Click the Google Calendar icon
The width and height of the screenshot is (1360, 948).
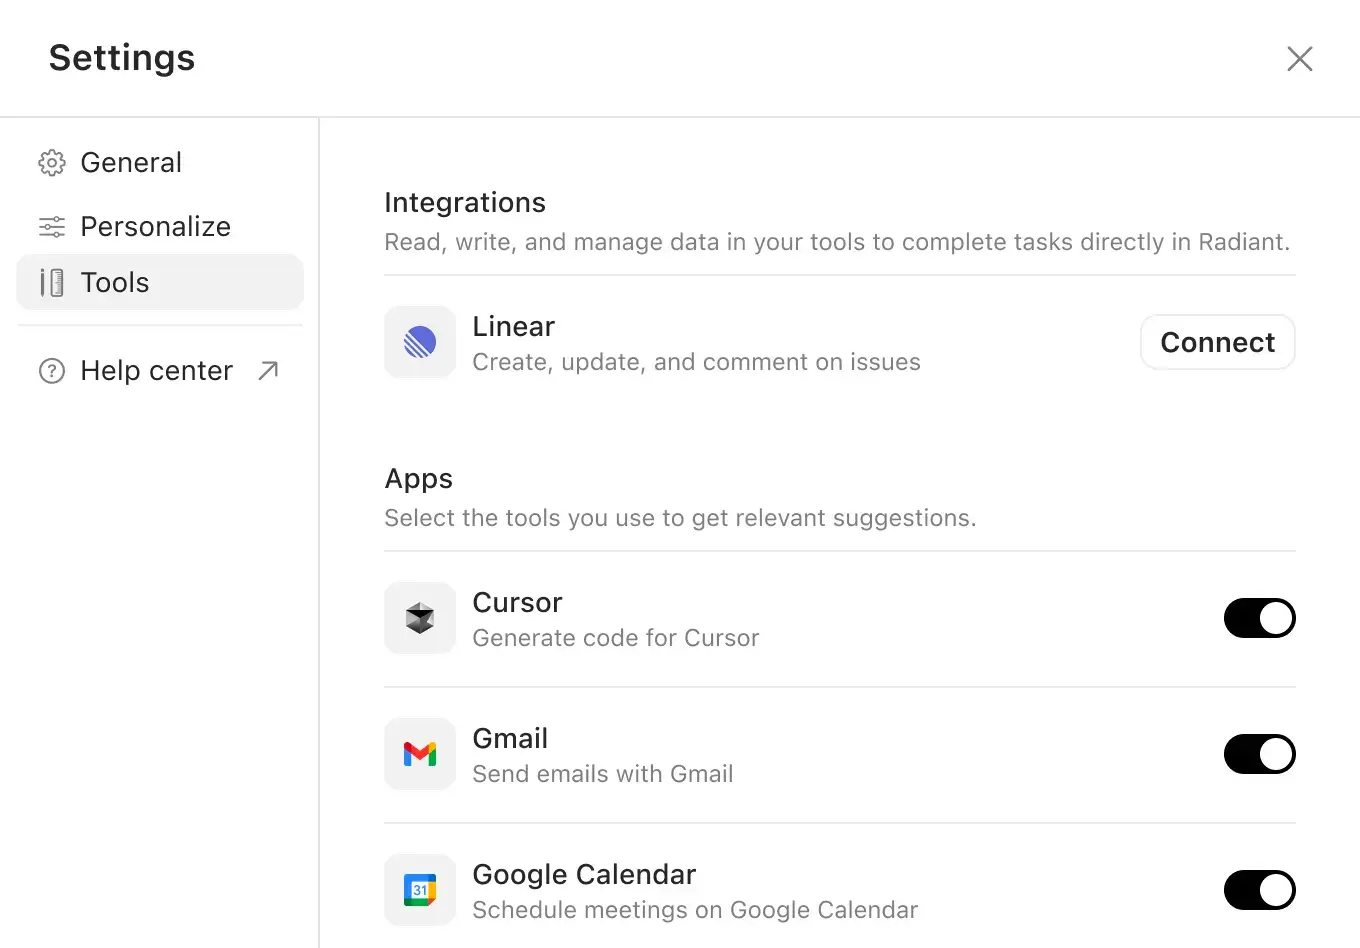(x=419, y=890)
